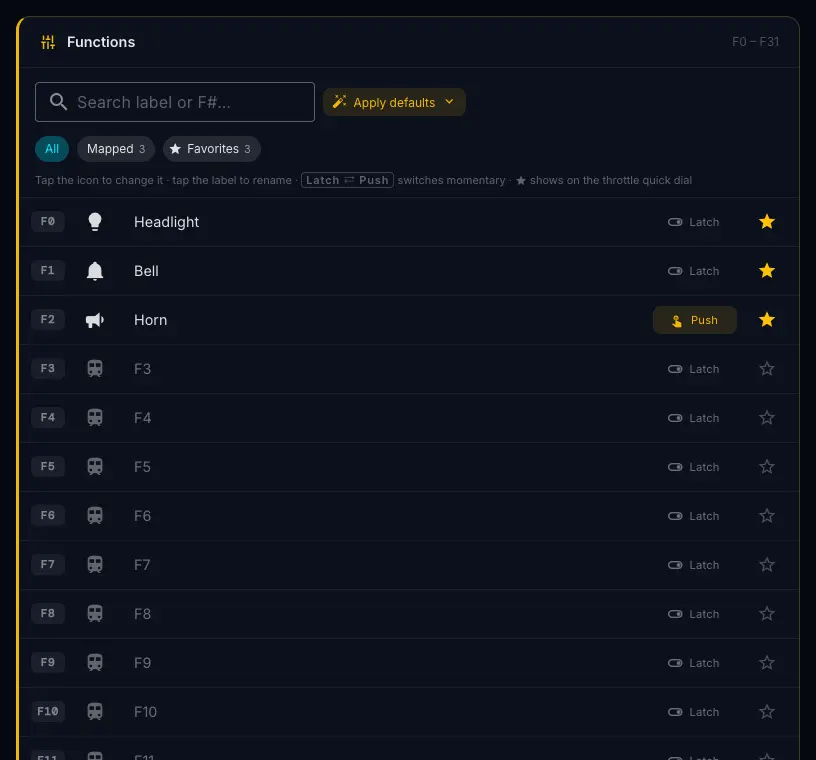
Task: Favorite F5 with its star
Action: click(767, 466)
